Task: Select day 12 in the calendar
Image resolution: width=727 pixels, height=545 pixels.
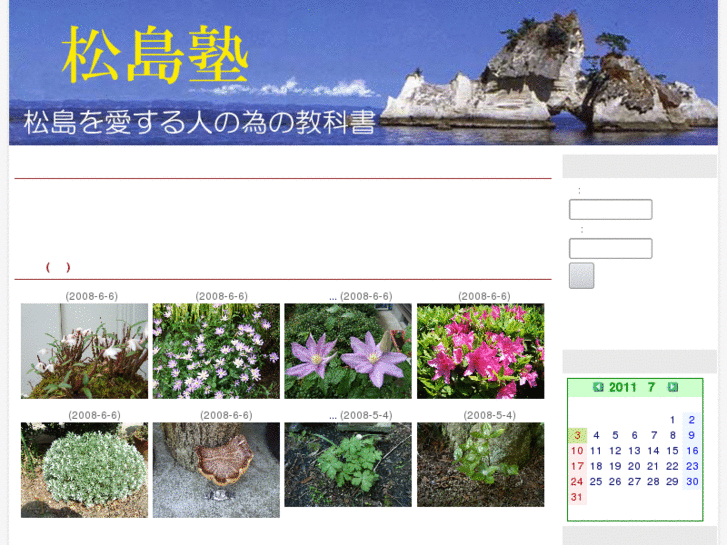Action: pyautogui.click(x=615, y=451)
